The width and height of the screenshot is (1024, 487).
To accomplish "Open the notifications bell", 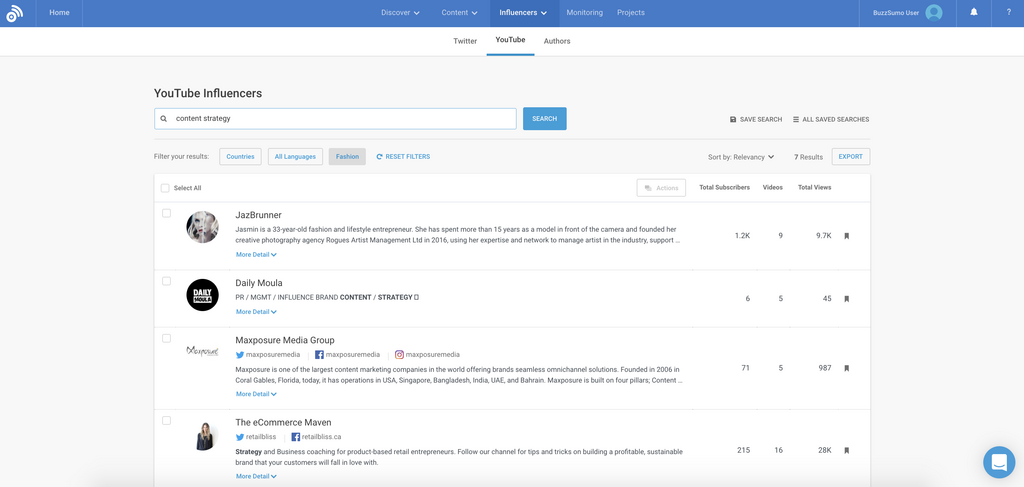I will tap(974, 12).
